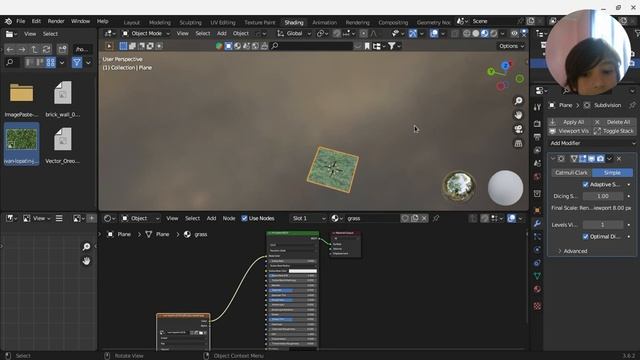Open the Object Mode dropdown

pos(146,33)
